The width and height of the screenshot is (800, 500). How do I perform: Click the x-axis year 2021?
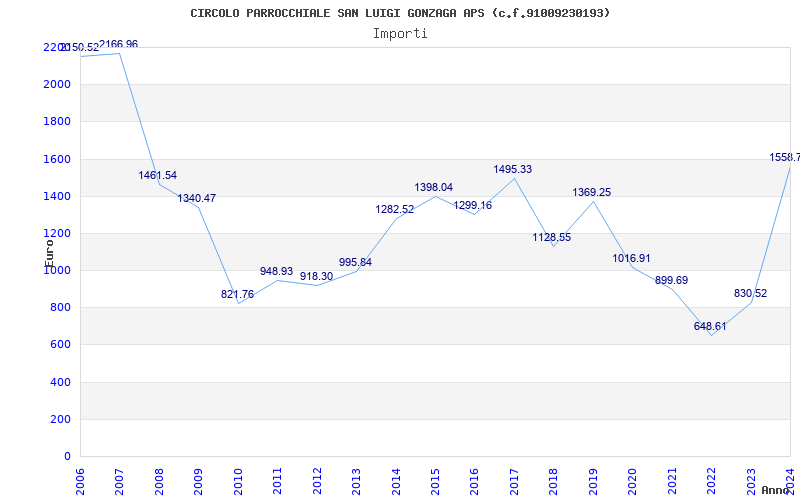[x=672, y=481]
